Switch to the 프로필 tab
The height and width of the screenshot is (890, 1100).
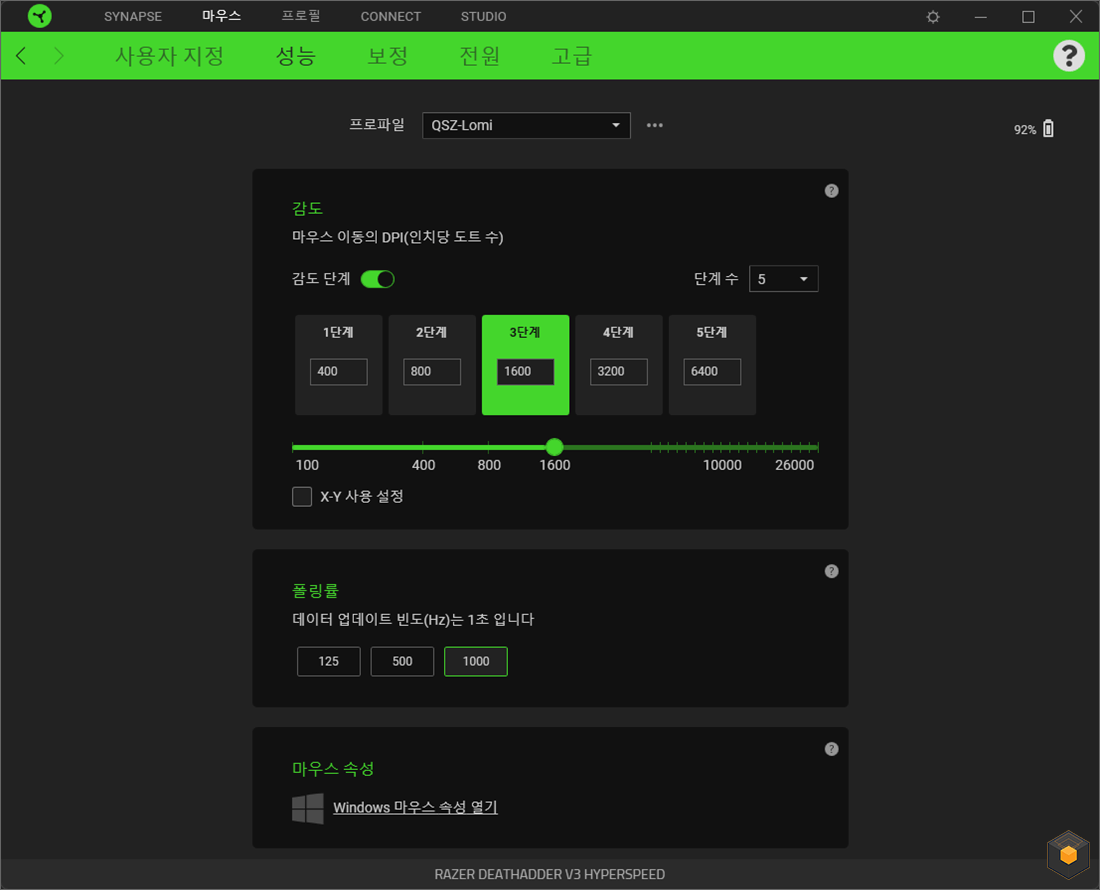301,15
